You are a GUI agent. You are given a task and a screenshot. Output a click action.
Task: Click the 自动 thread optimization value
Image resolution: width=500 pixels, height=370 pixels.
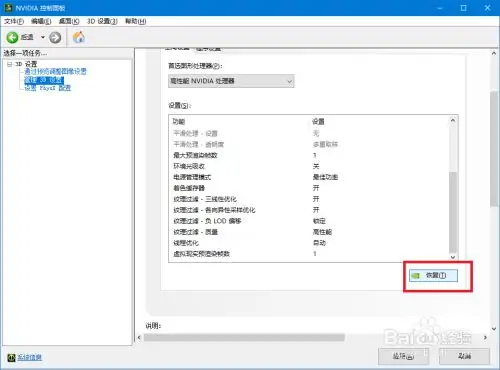point(319,243)
